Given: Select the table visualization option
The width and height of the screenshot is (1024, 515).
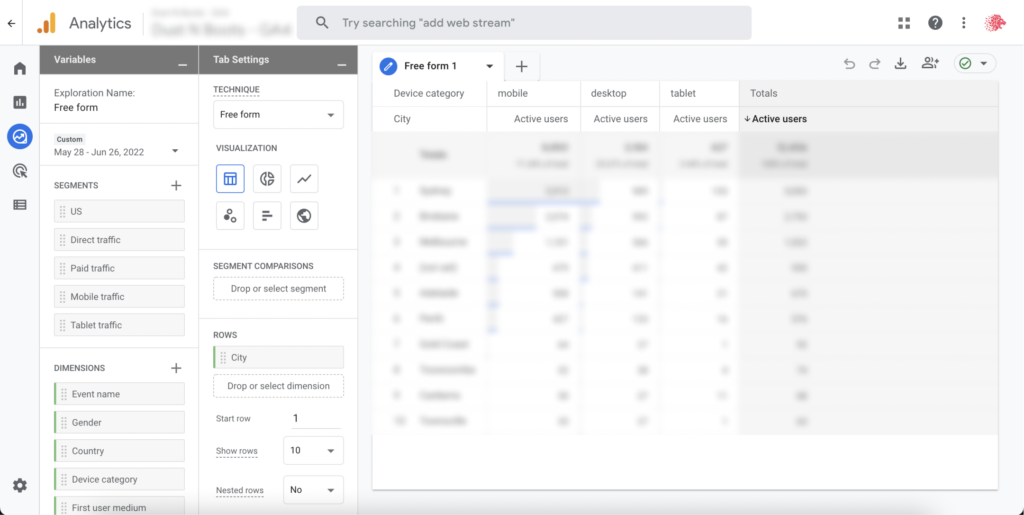Looking at the screenshot, I should point(230,179).
